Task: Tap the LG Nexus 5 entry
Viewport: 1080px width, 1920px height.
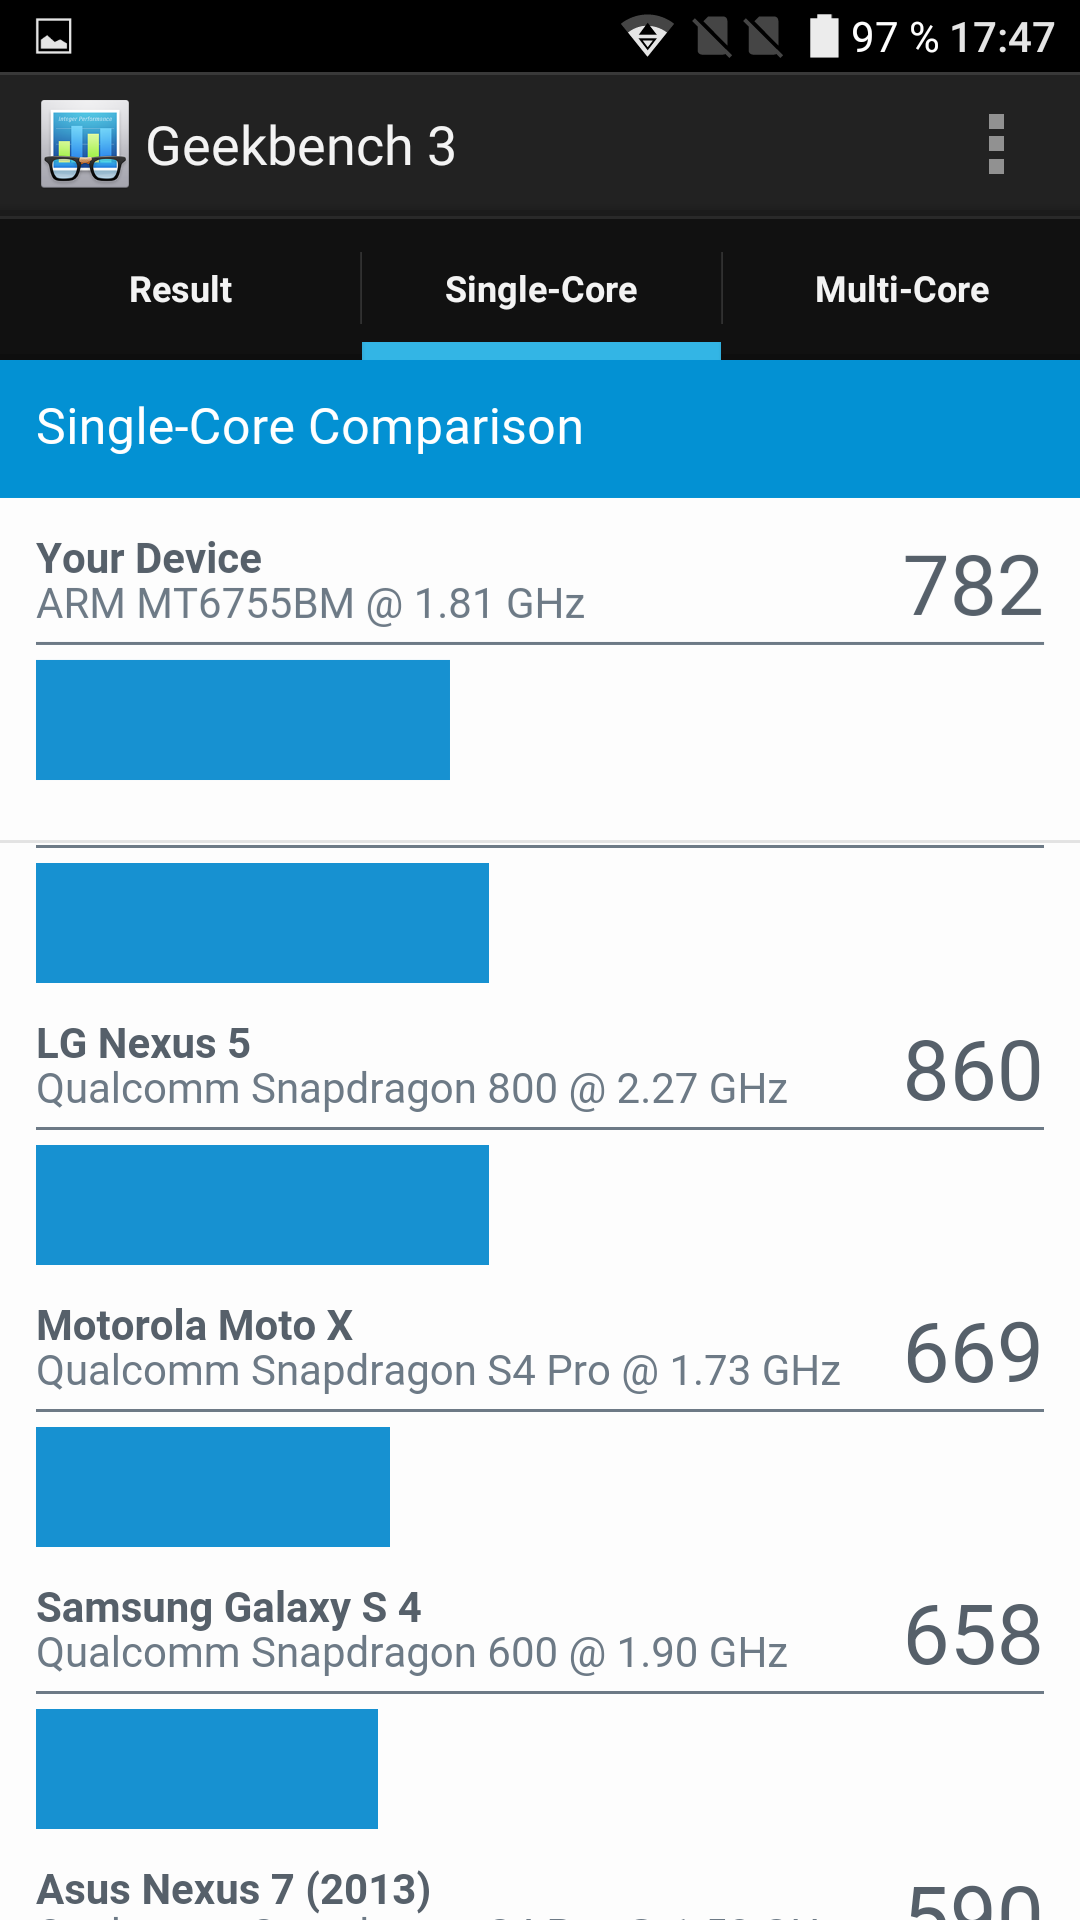Action: [x=411, y=1067]
